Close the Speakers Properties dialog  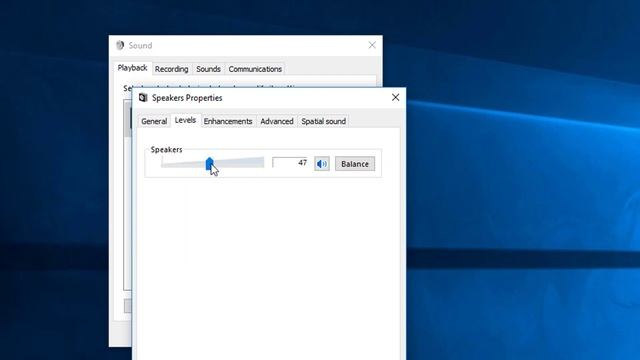395,98
